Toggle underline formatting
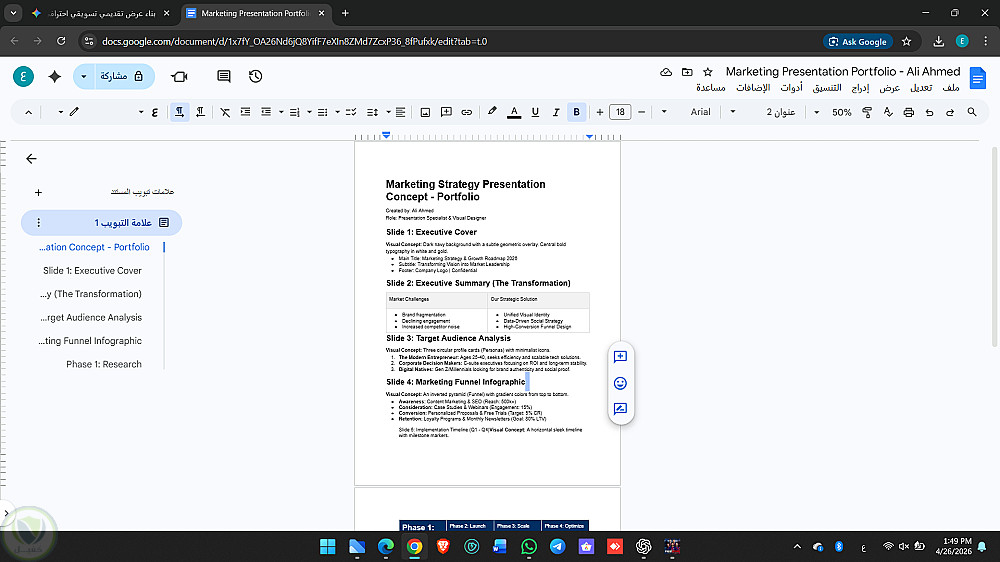This screenshot has height=562, width=1000. (535, 112)
